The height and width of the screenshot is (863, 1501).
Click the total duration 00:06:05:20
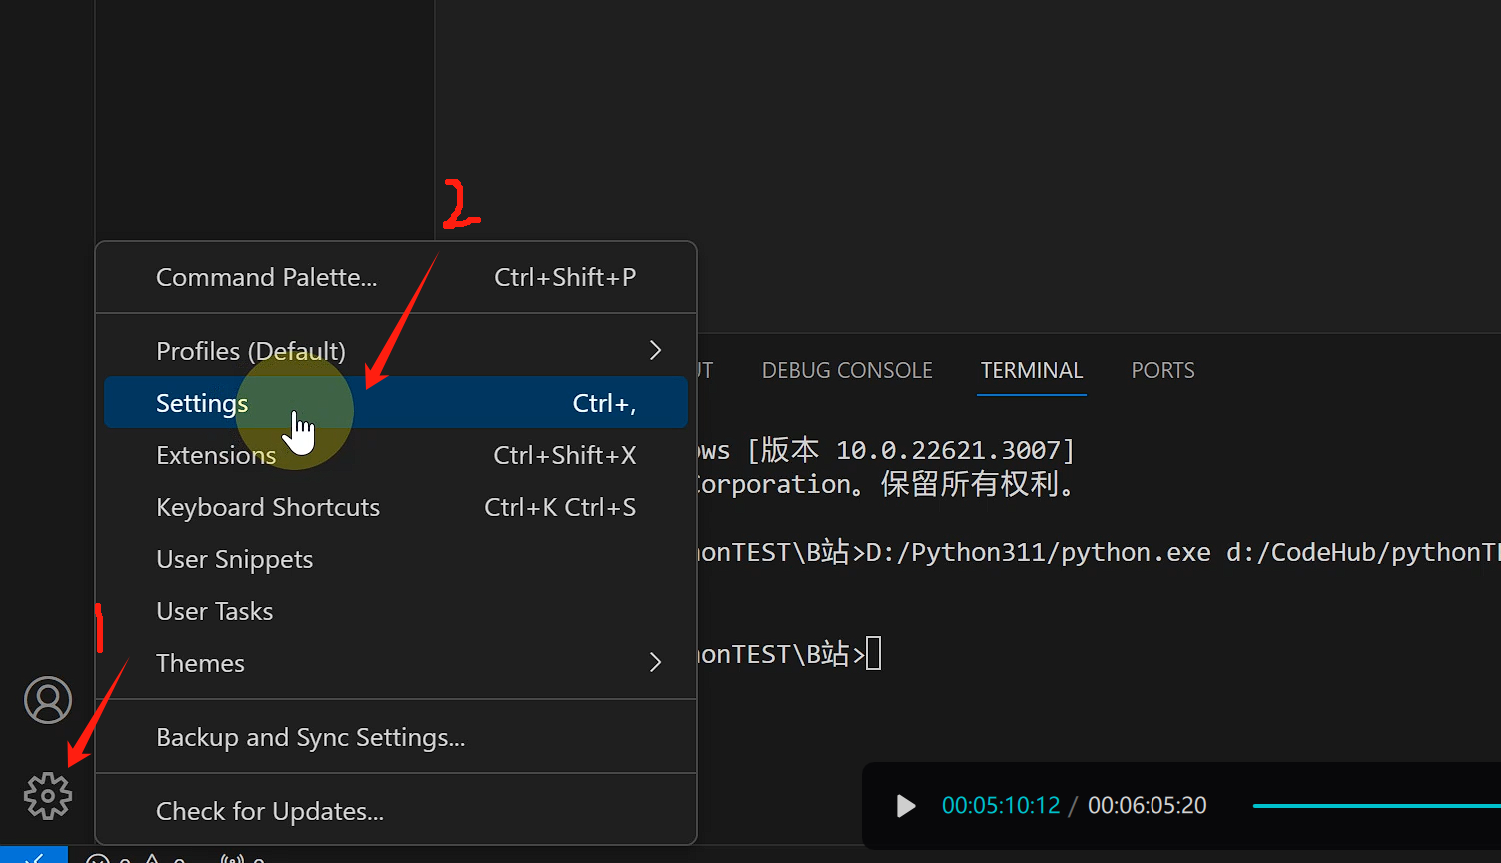click(x=1147, y=806)
